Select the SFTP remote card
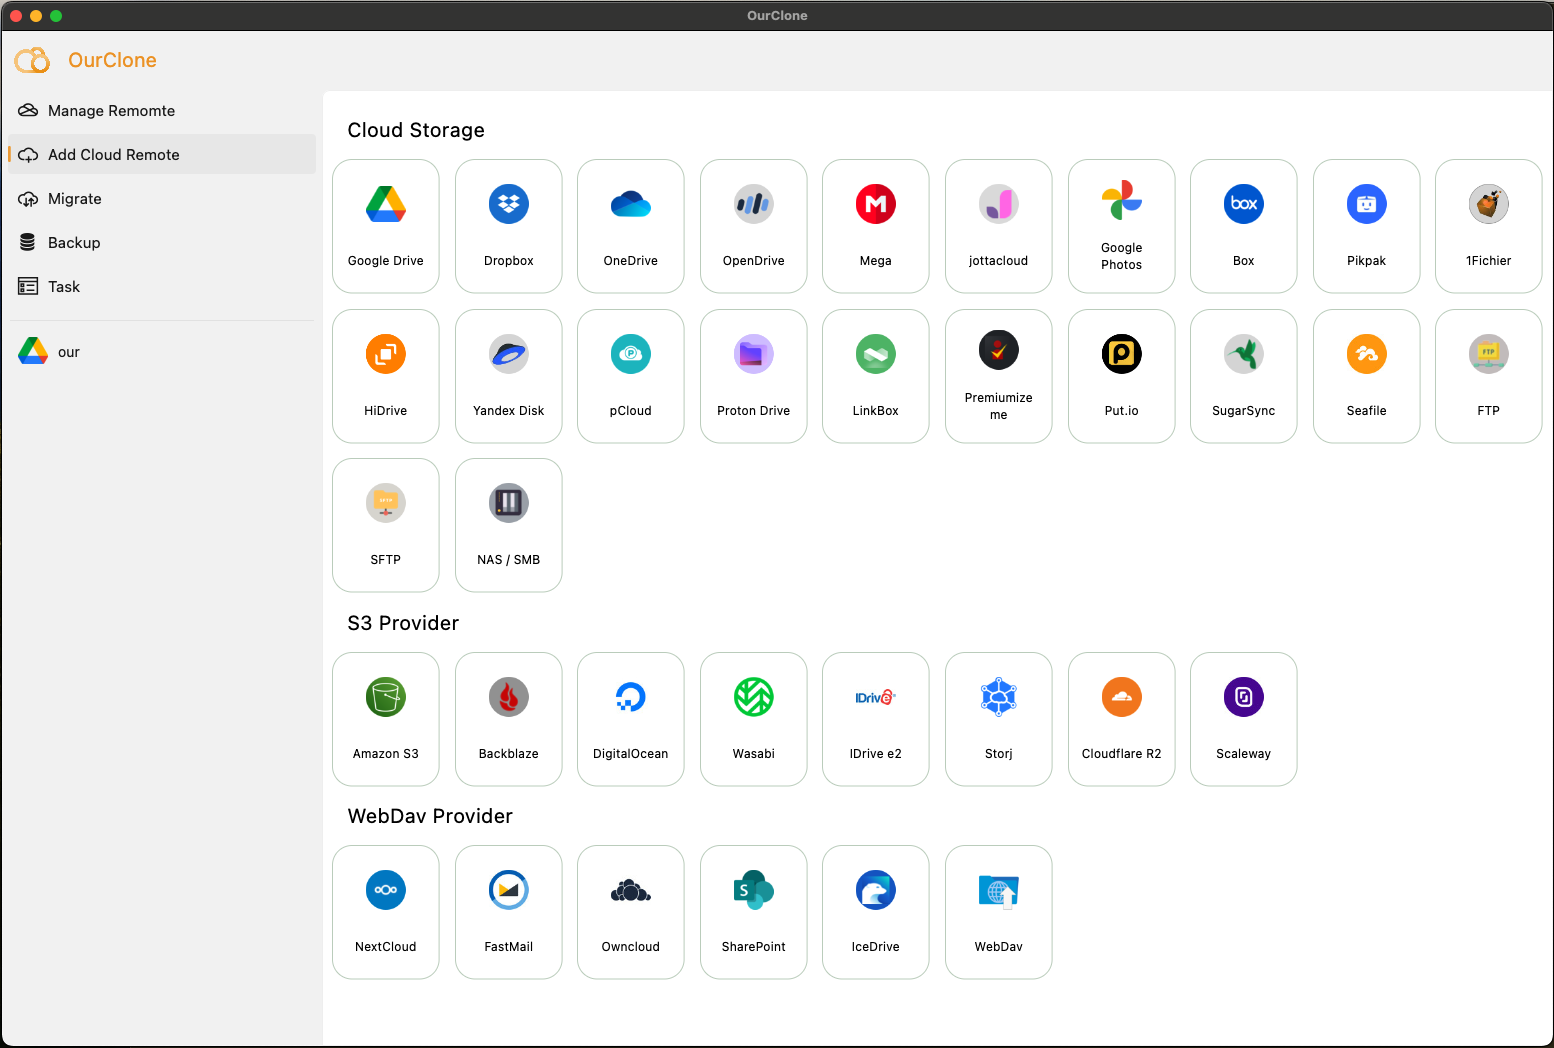 pyautogui.click(x=386, y=525)
